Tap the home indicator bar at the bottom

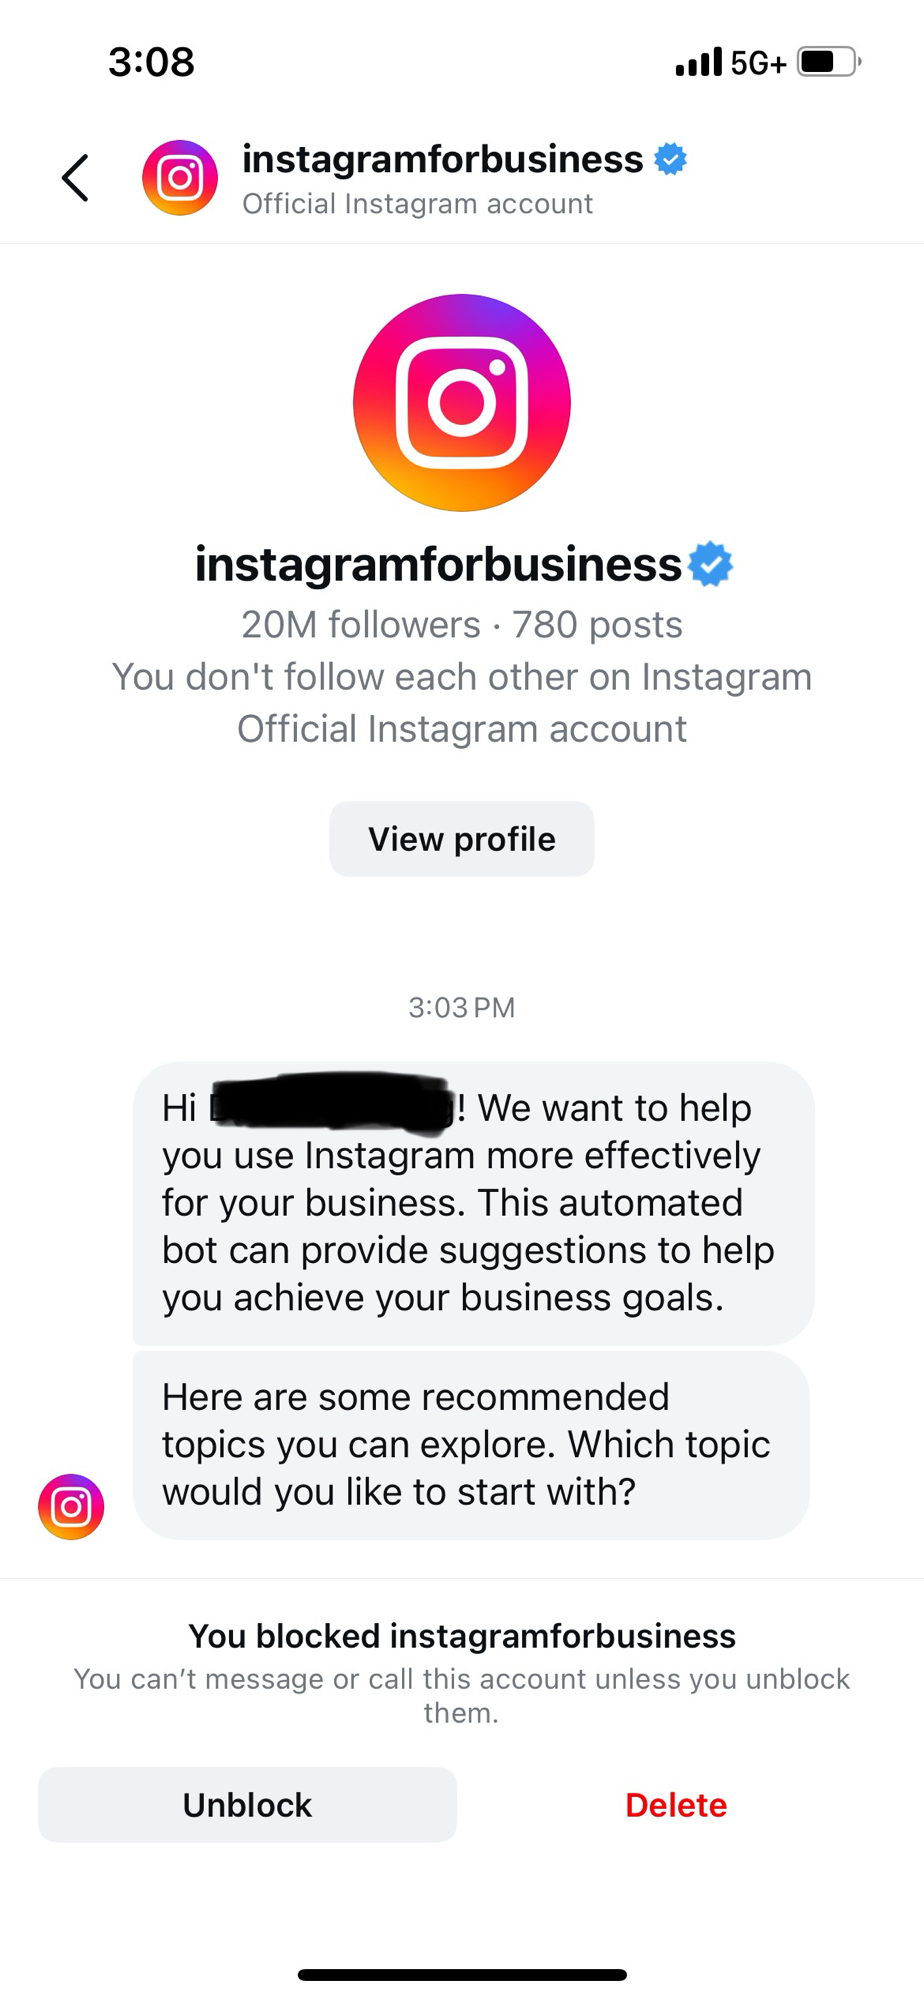pos(462,1975)
